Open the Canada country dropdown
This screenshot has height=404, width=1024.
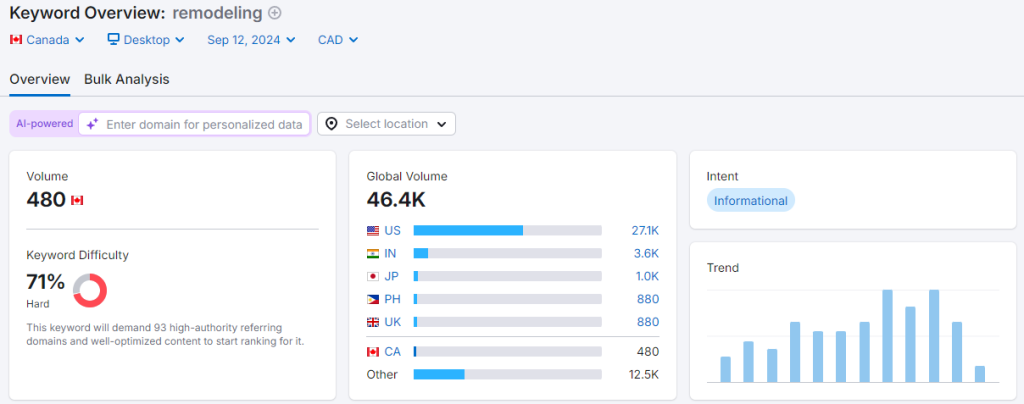coord(47,40)
